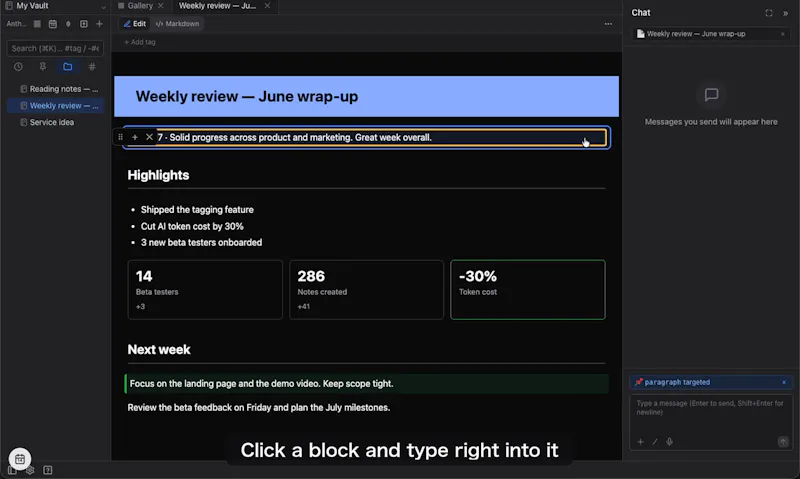
Task: Click the gallery grid icon in sidebar toolbar
Action: pyautogui.click(x=37, y=23)
